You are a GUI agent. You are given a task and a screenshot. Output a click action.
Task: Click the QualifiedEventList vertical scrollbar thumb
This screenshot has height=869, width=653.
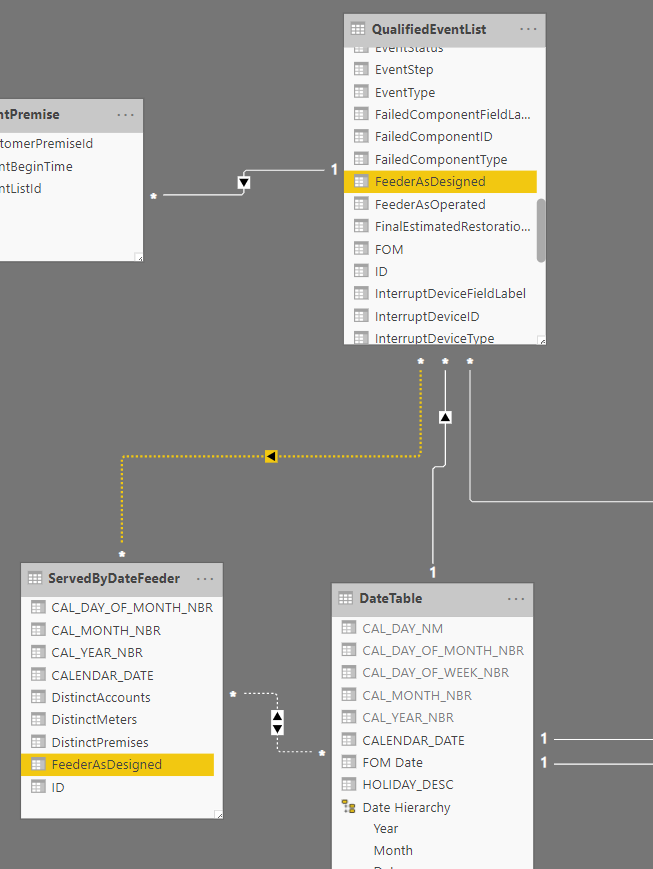click(541, 230)
